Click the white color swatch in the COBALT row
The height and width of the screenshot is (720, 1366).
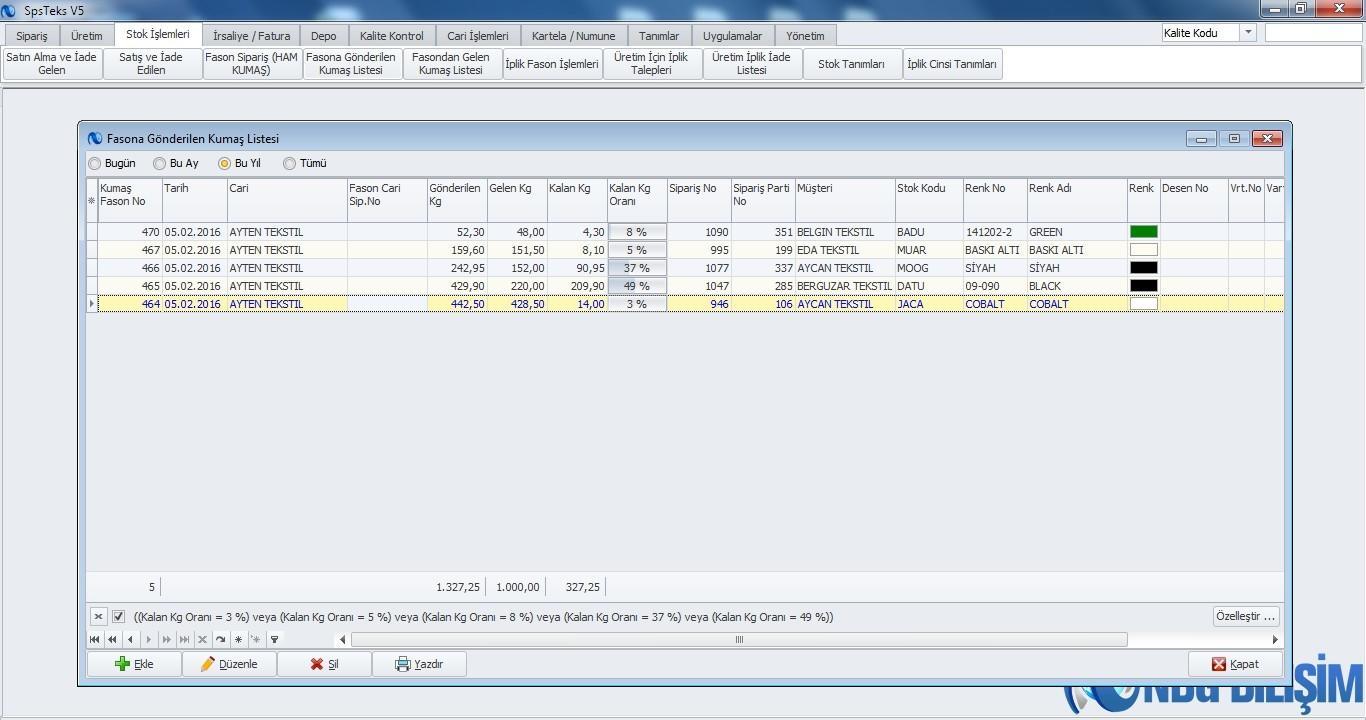click(1144, 304)
